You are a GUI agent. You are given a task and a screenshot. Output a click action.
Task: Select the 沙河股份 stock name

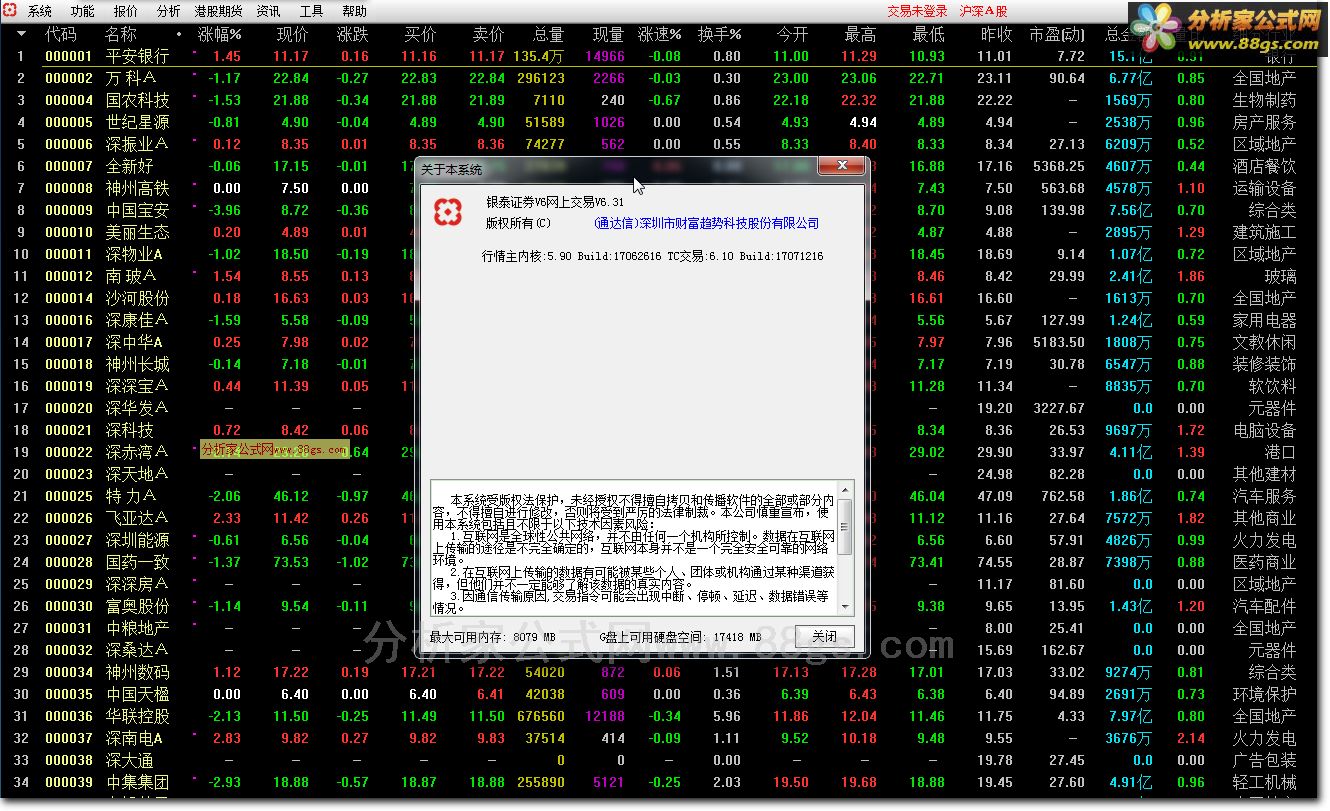click(x=138, y=298)
